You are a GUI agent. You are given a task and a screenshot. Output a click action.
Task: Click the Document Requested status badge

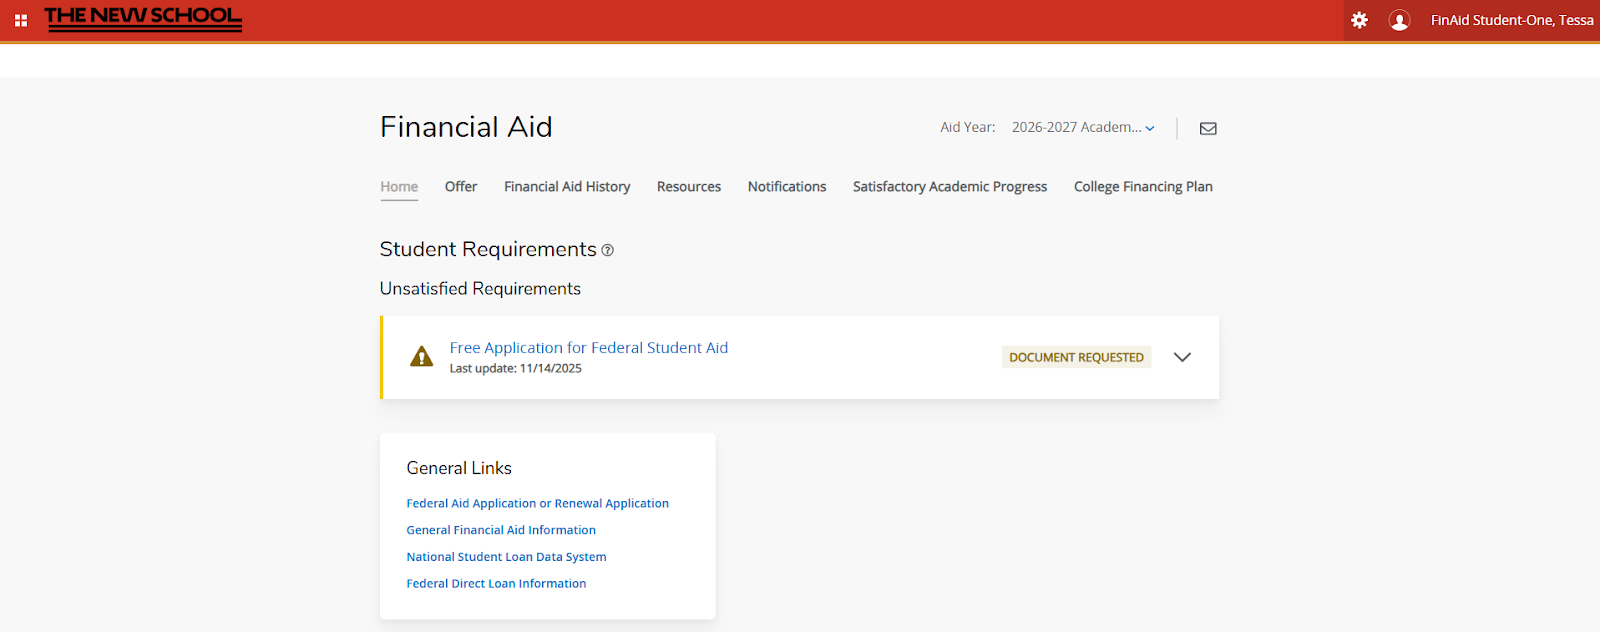(1076, 357)
